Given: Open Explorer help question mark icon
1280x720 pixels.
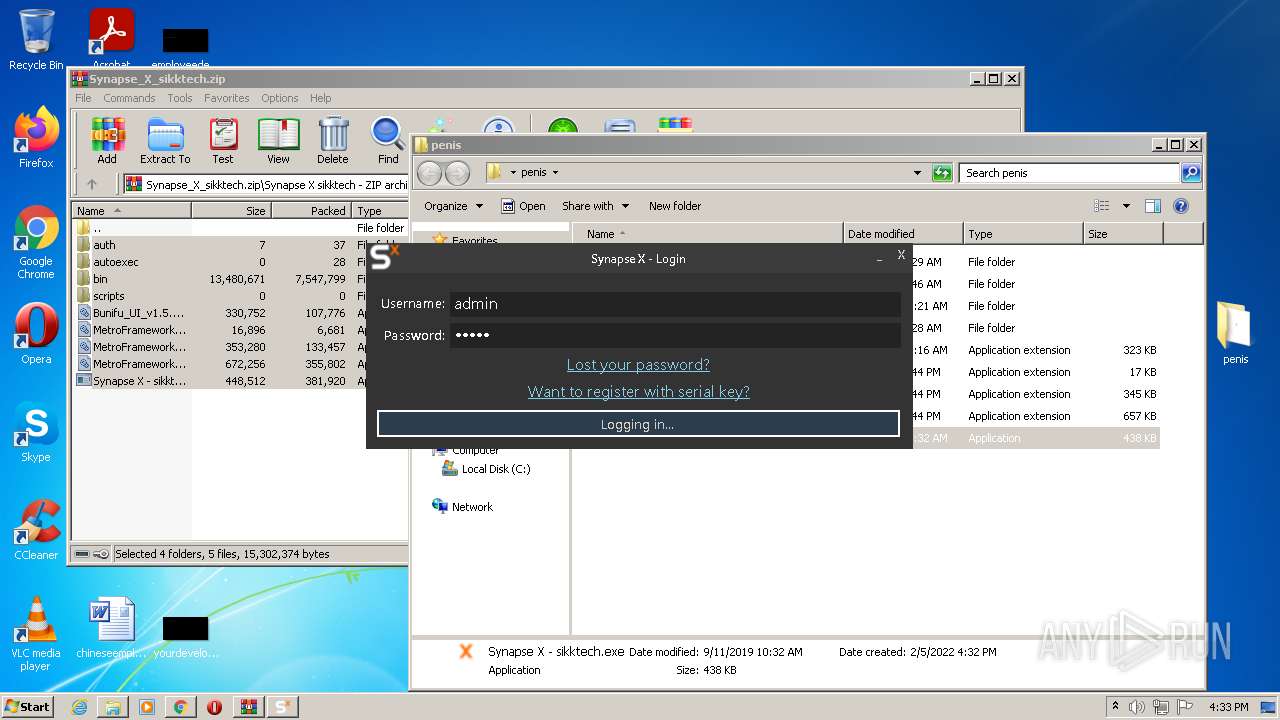Looking at the screenshot, I should tap(1180, 206).
